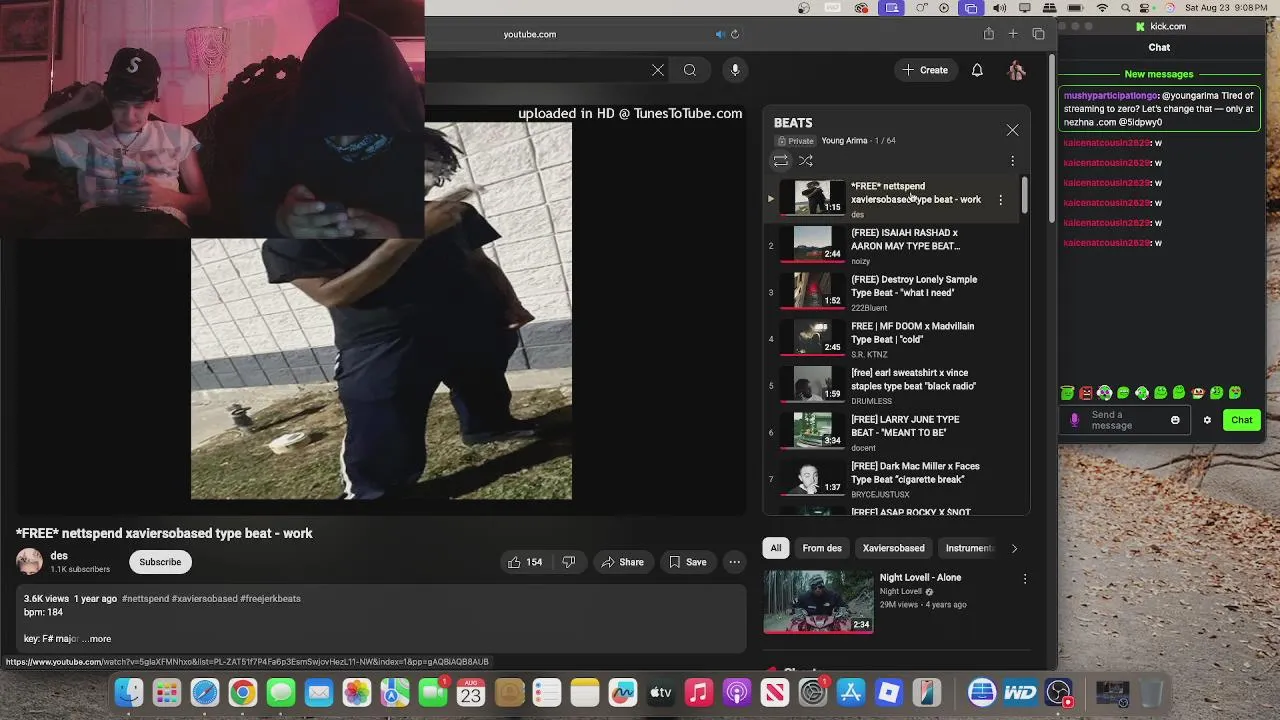Open the des channel avatar

(x=30, y=562)
